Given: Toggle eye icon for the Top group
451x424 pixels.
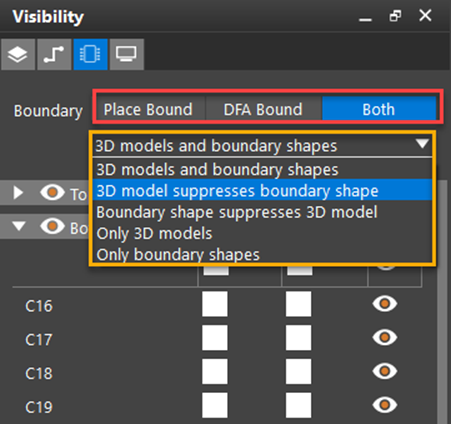Looking at the screenshot, I should pyautogui.click(x=52, y=192).
